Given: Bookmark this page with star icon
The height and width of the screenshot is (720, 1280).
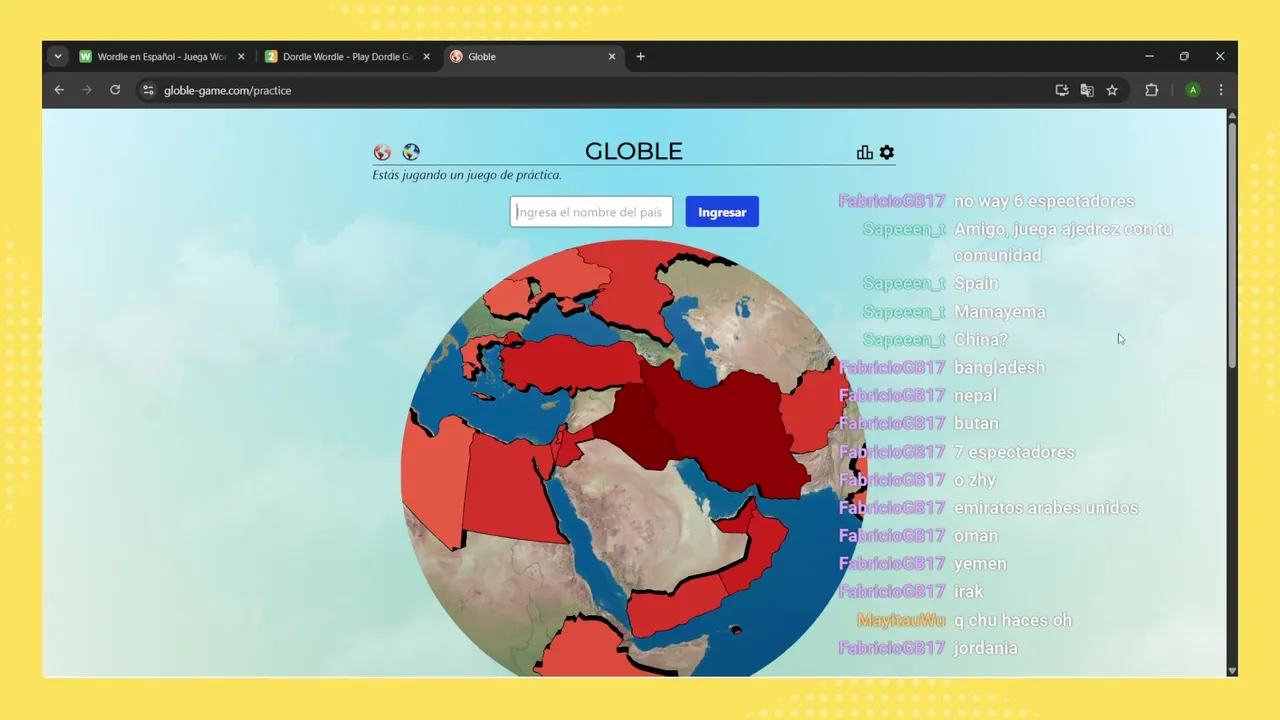Looking at the screenshot, I should pos(1112,90).
